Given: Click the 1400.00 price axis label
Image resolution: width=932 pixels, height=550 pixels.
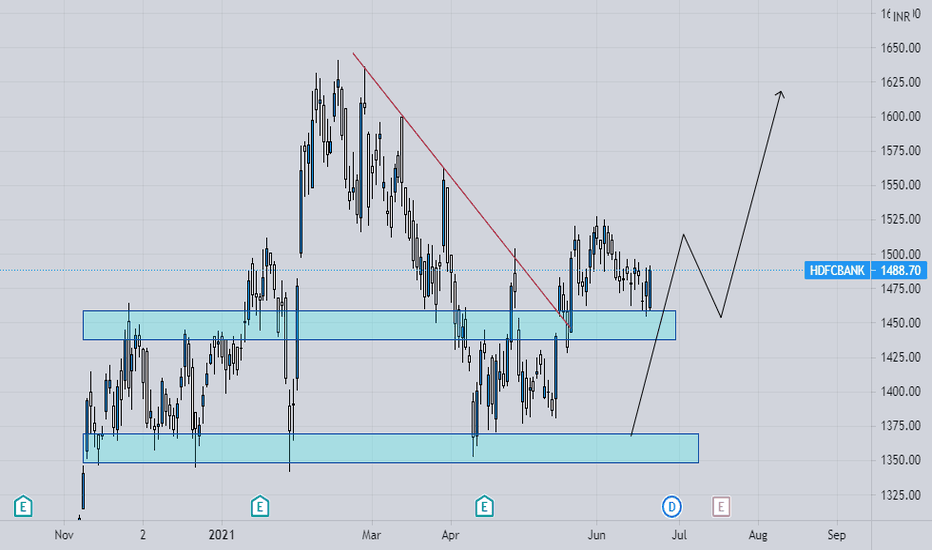Looking at the screenshot, I should (x=900, y=391).
